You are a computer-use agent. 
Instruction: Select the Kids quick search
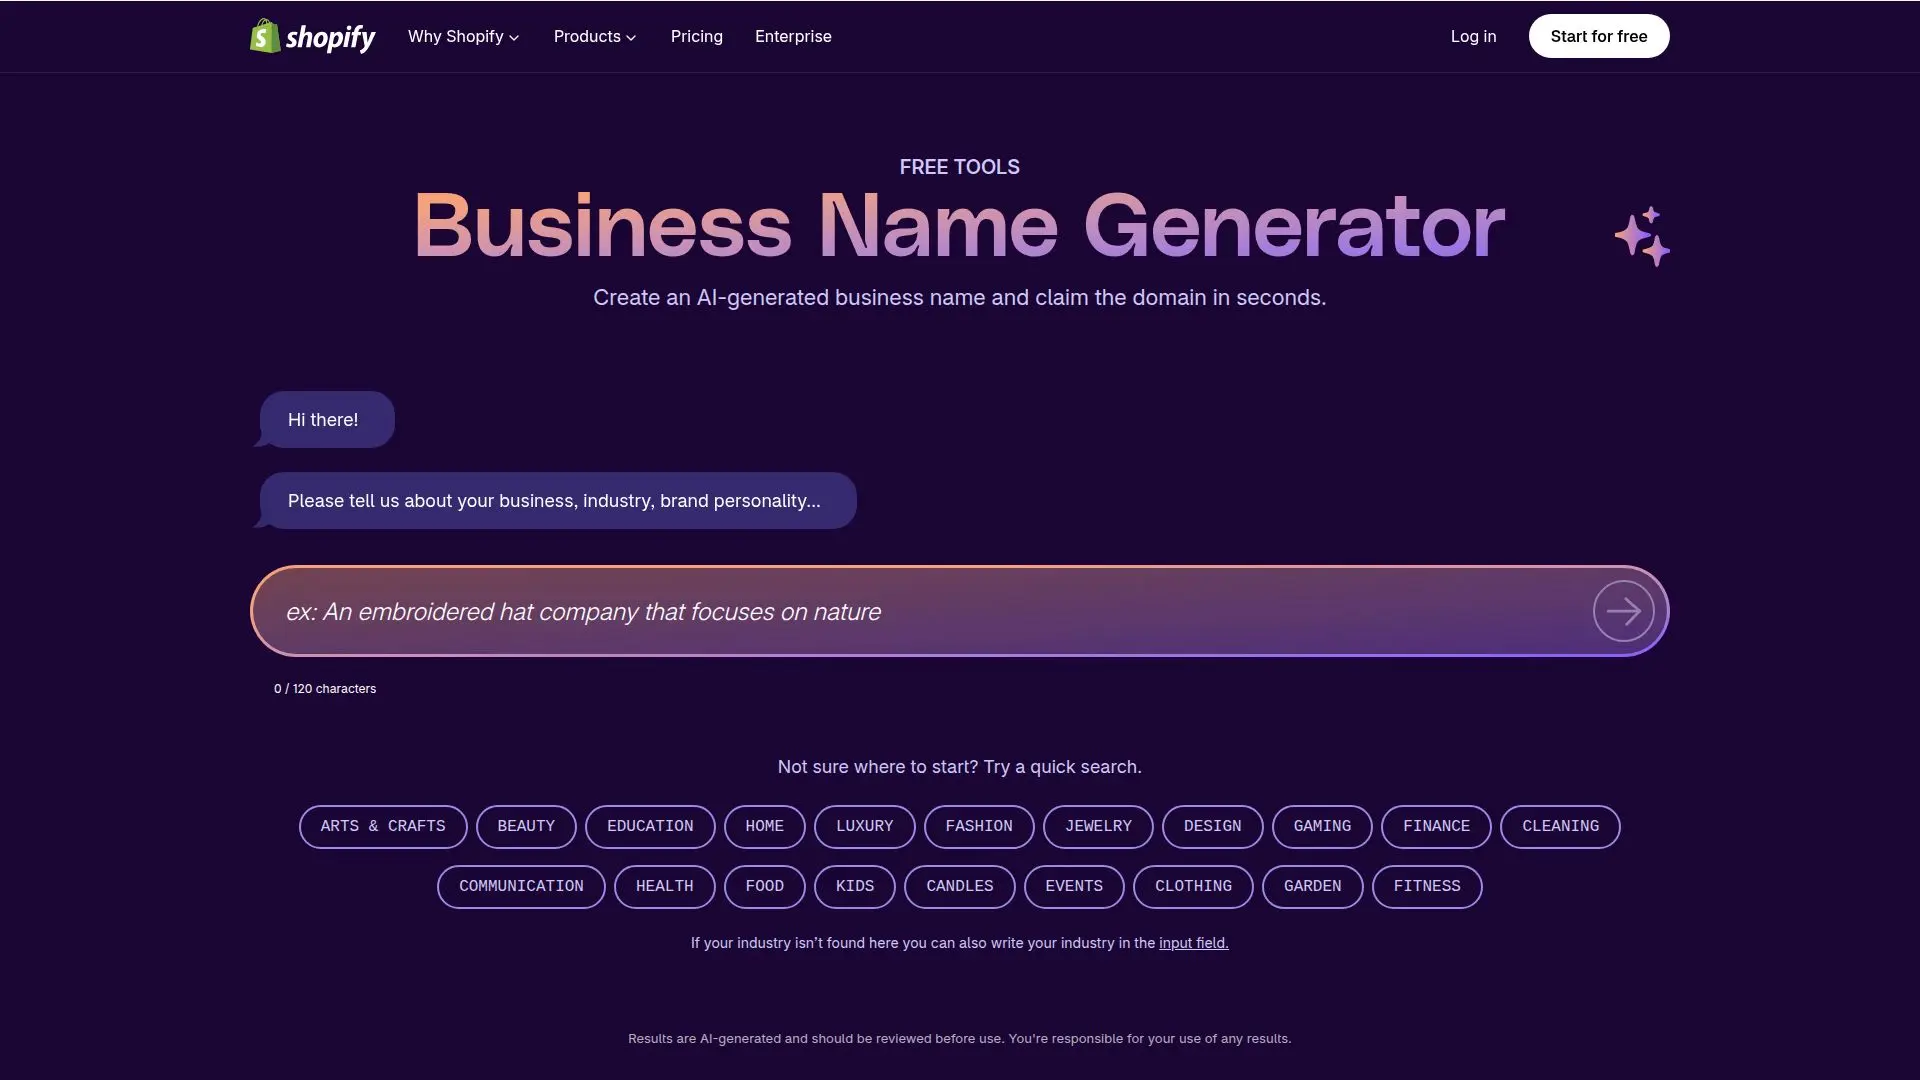tap(855, 886)
